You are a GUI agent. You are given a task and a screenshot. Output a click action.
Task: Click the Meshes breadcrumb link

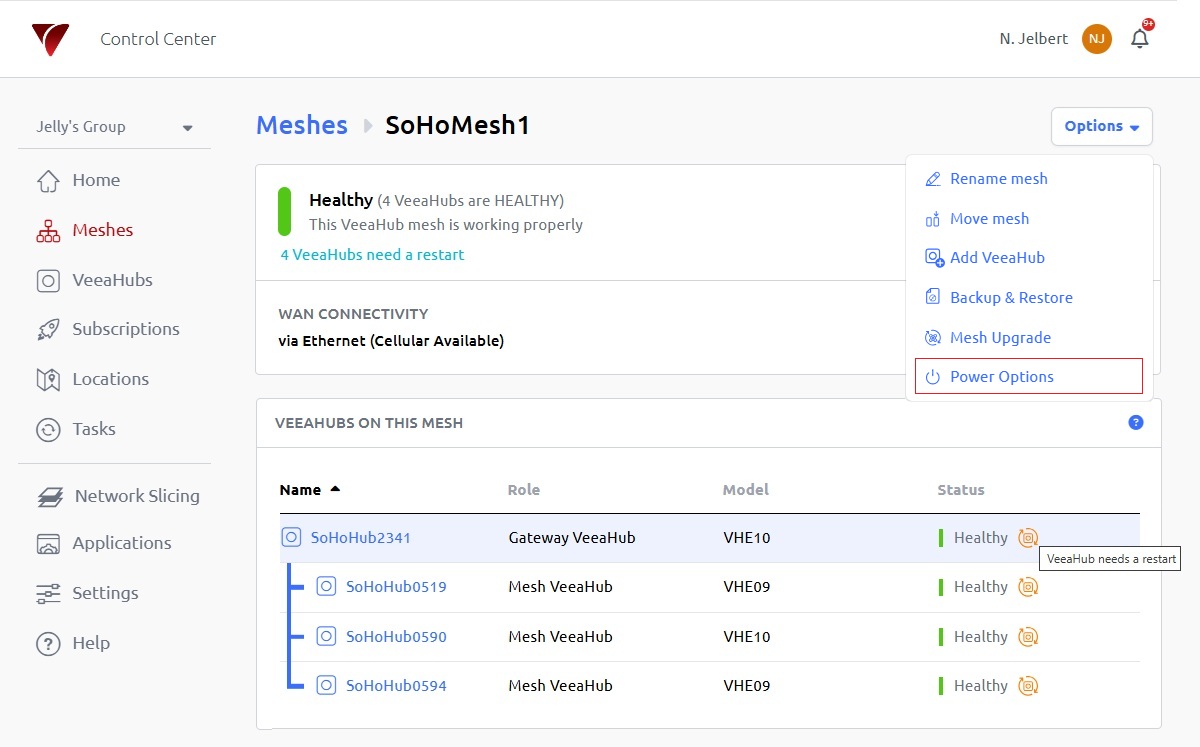302,125
